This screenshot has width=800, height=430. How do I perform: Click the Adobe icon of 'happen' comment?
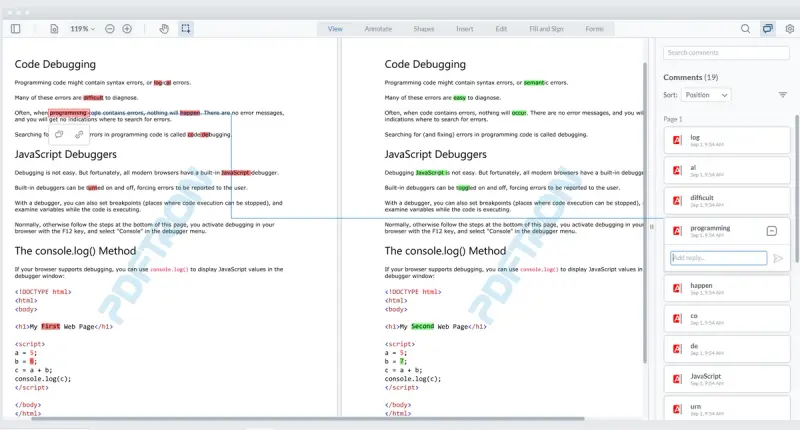(x=677, y=288)
